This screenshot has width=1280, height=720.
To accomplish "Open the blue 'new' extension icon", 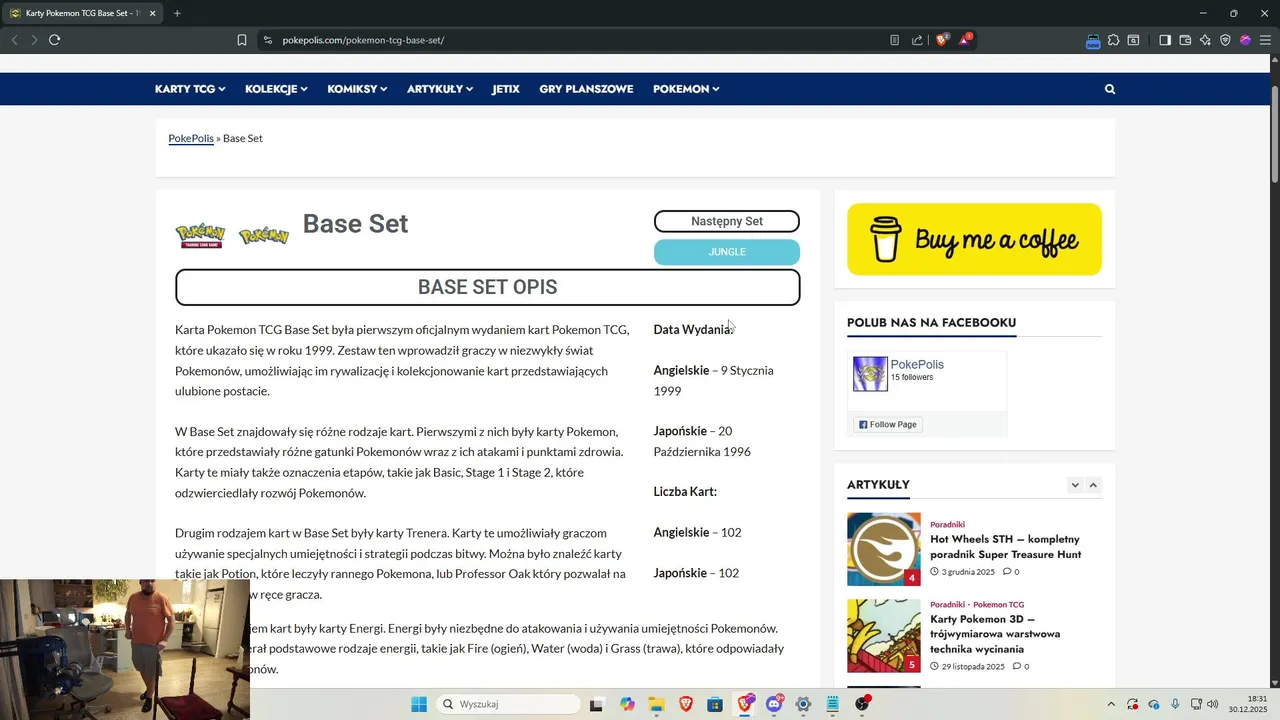I will point(1093,40).
